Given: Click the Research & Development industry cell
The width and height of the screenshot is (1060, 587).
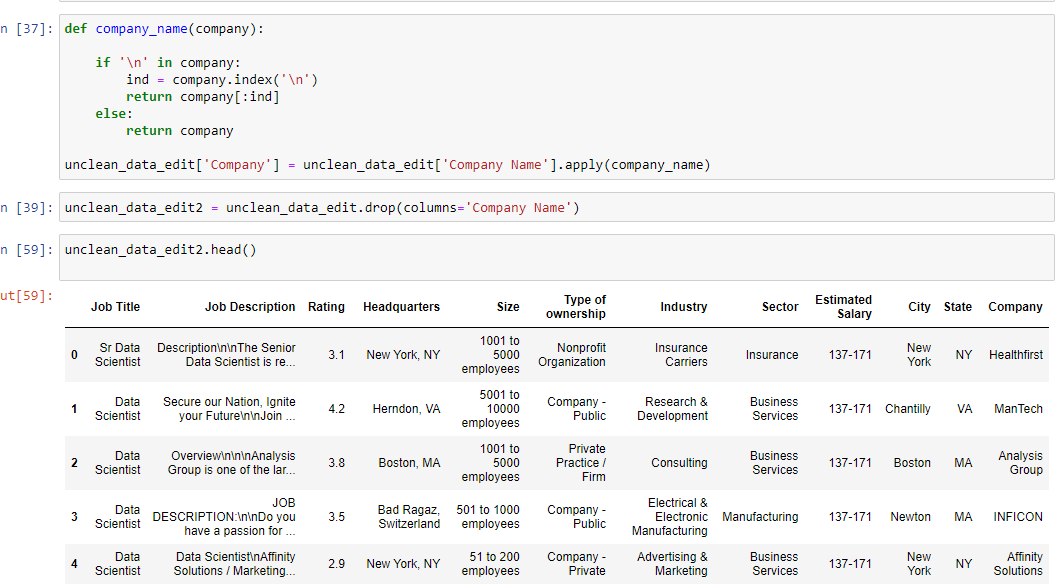Looking at the screenshot, I should click(673, 408).
